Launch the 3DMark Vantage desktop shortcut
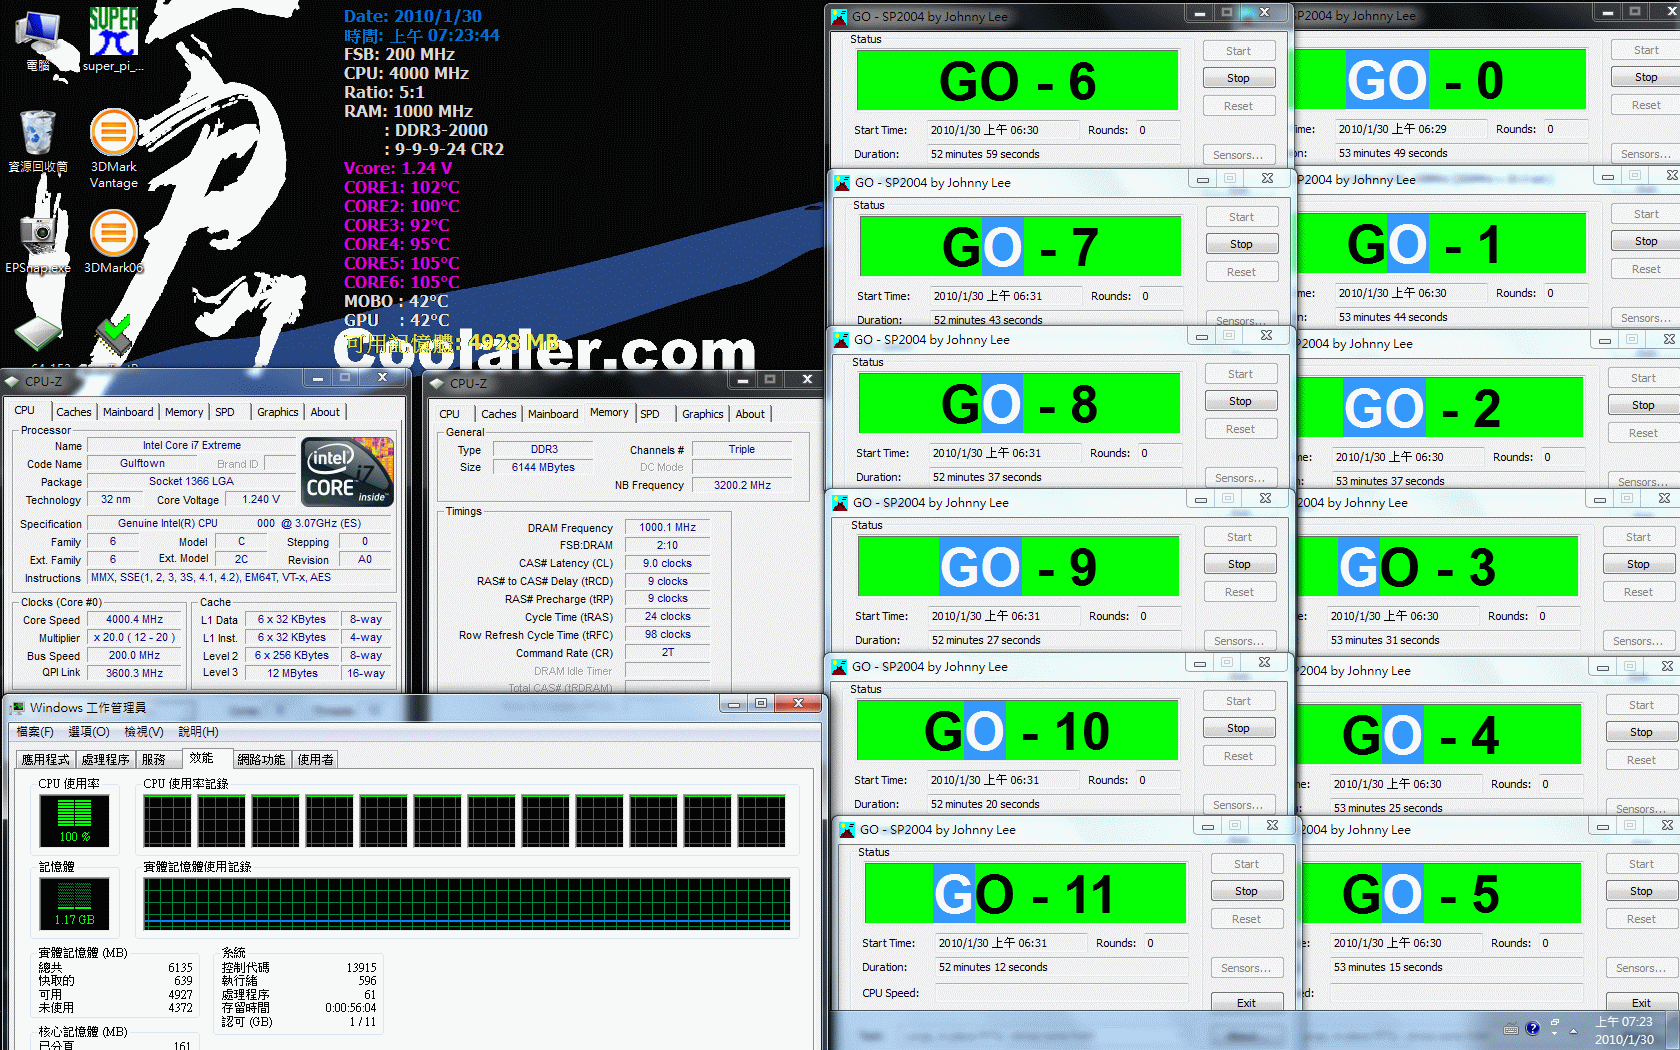The image size is (1680, 1050). 114,148
